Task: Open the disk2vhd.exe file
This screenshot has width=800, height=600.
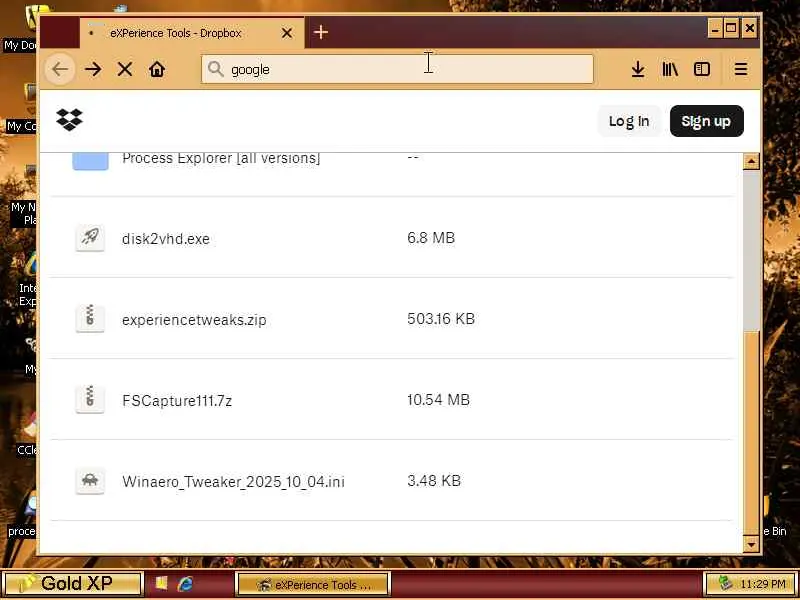Action: pyautogui.click(x=166, y=239)
